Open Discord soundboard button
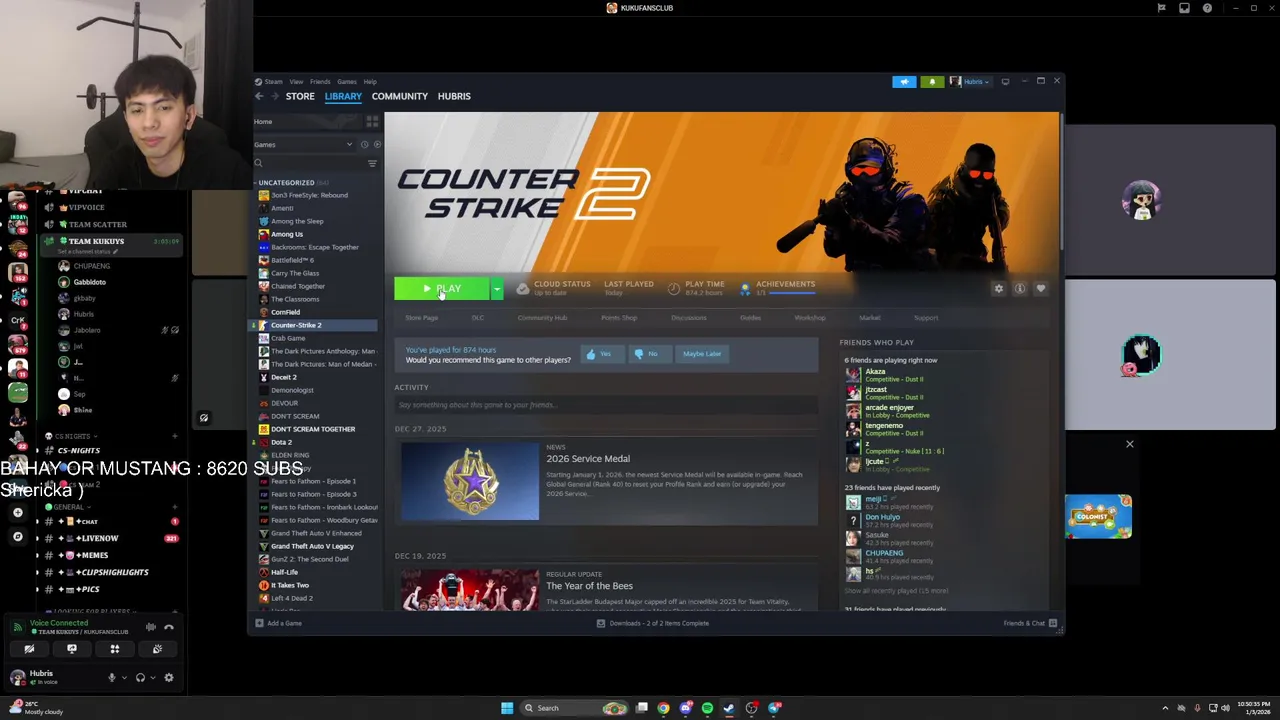 tap(157, 649)
